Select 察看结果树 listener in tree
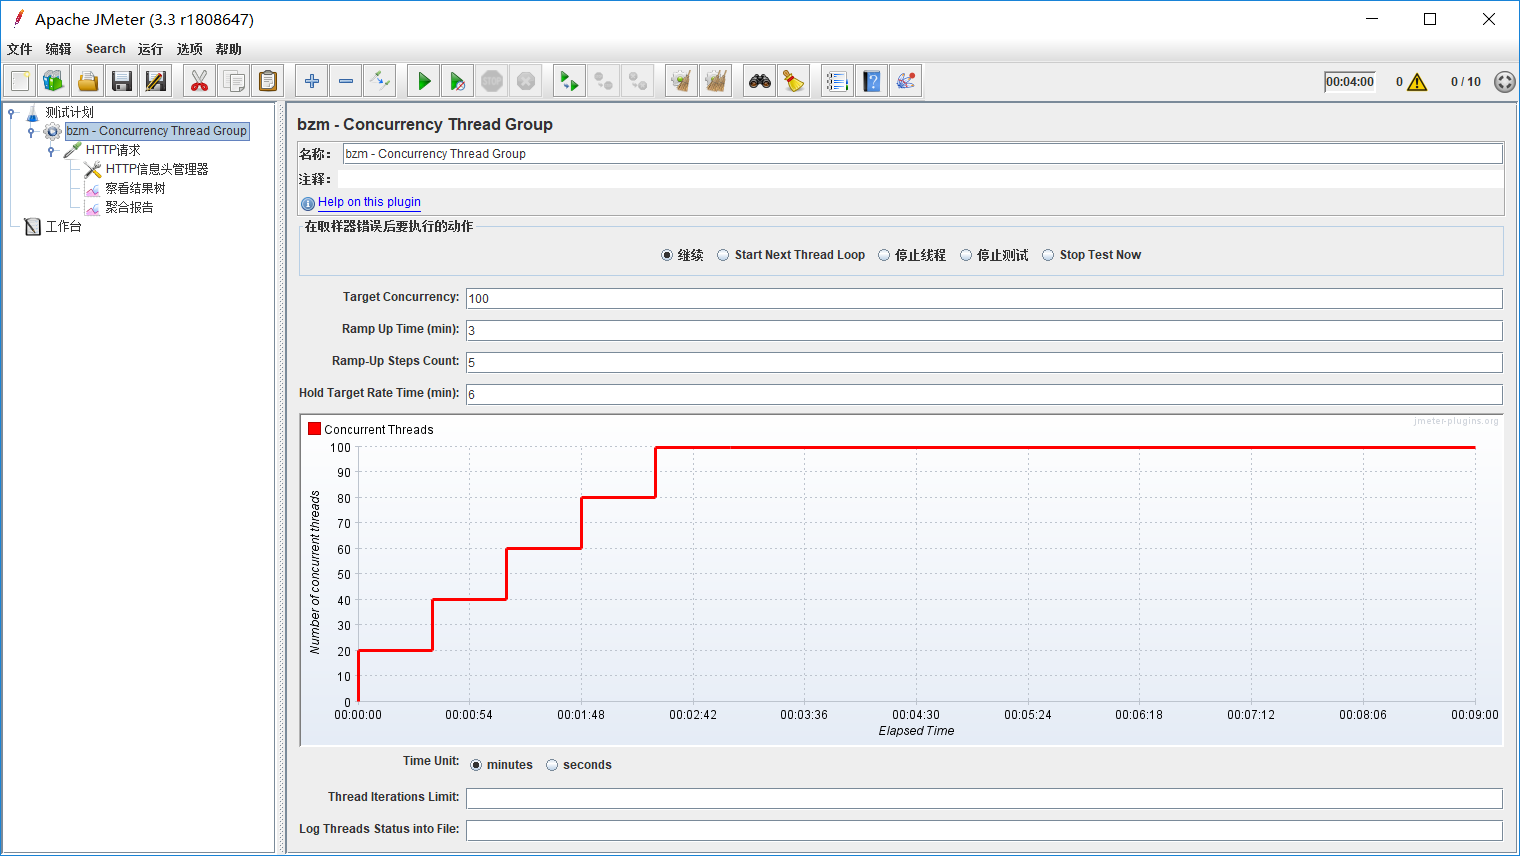The image size is (1520, 856). 135,188
